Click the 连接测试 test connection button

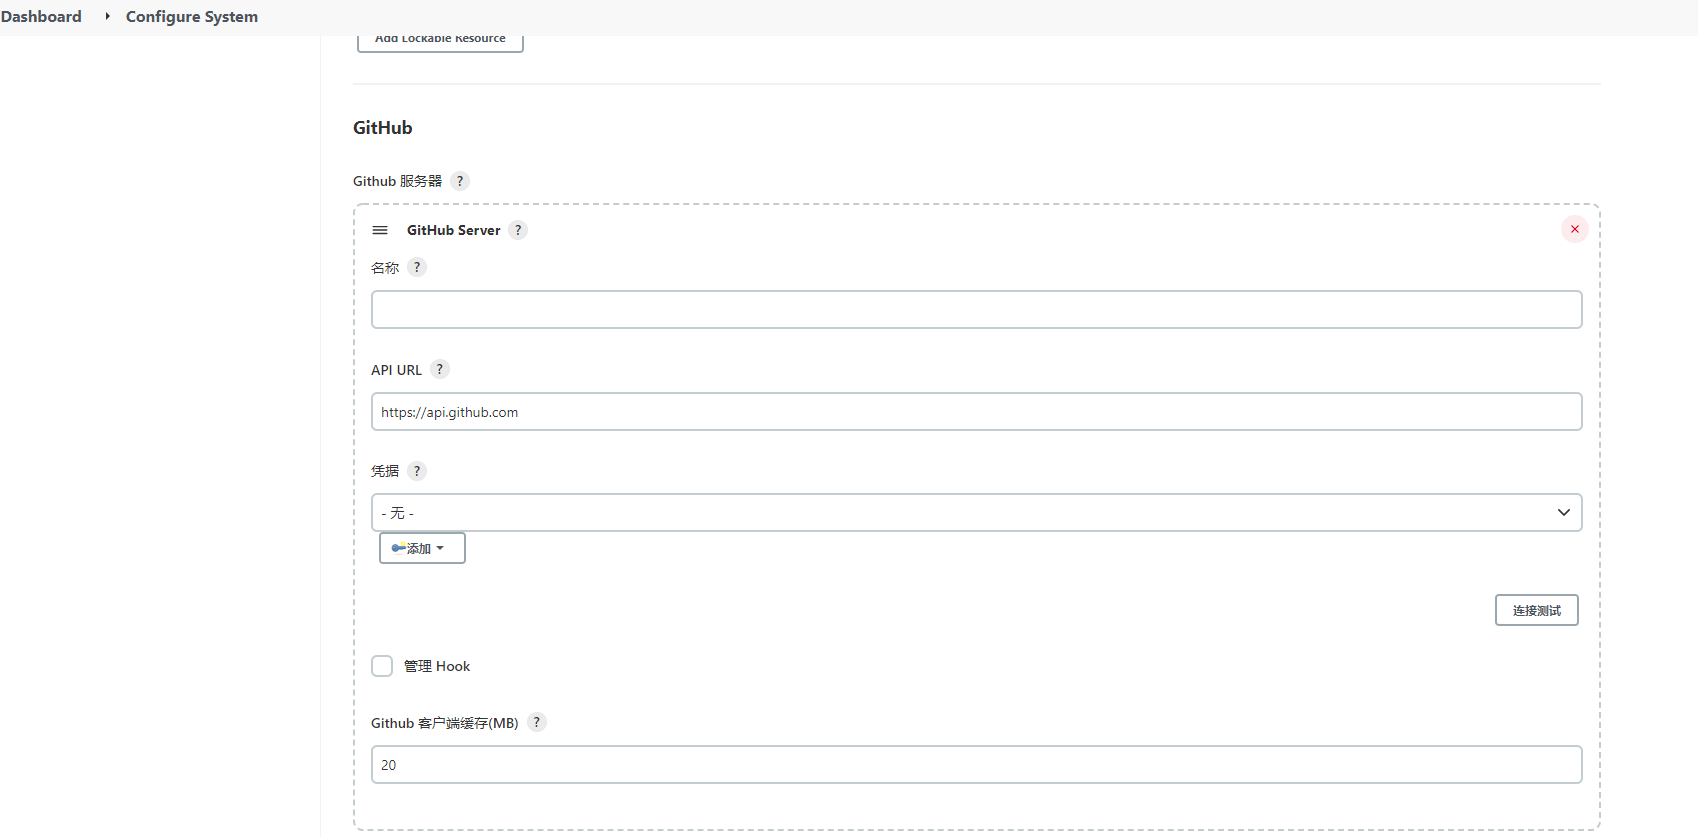(1536, 610)
